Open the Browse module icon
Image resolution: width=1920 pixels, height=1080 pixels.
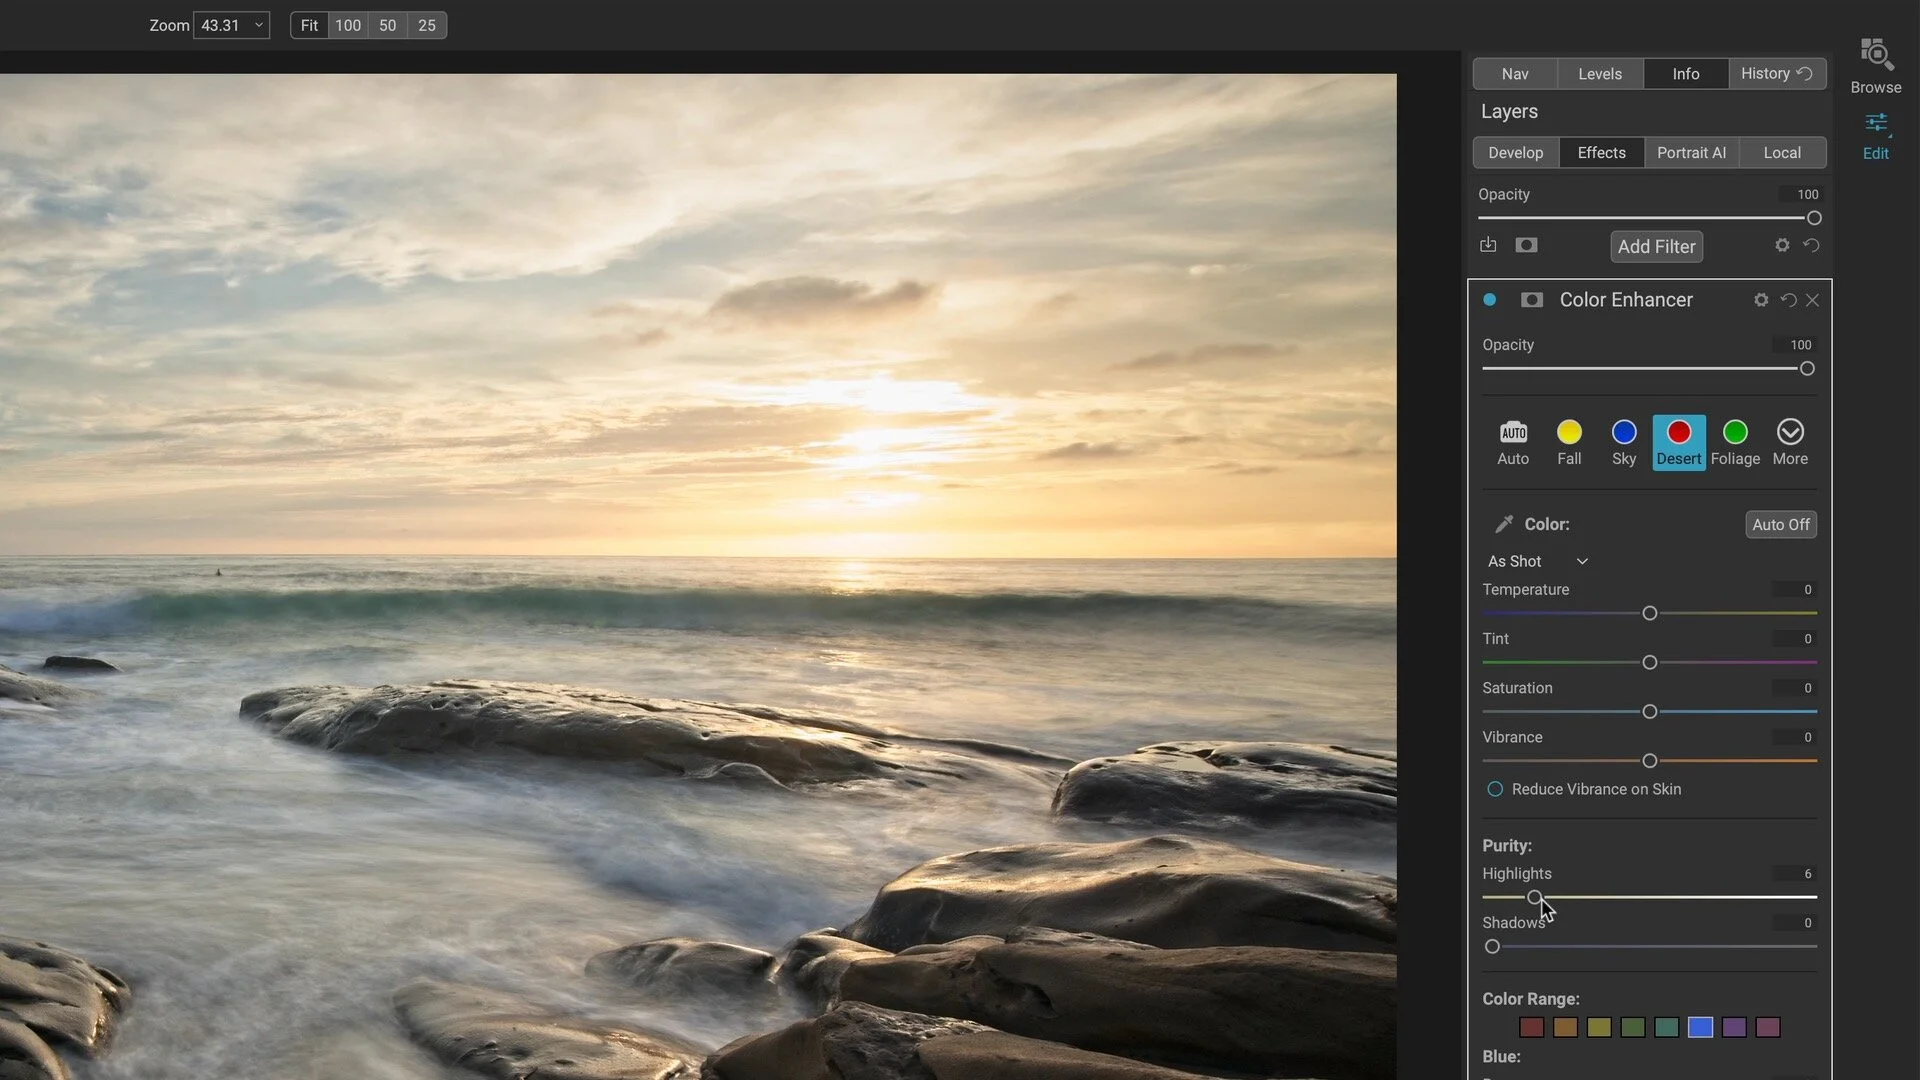pos(1876,57)
